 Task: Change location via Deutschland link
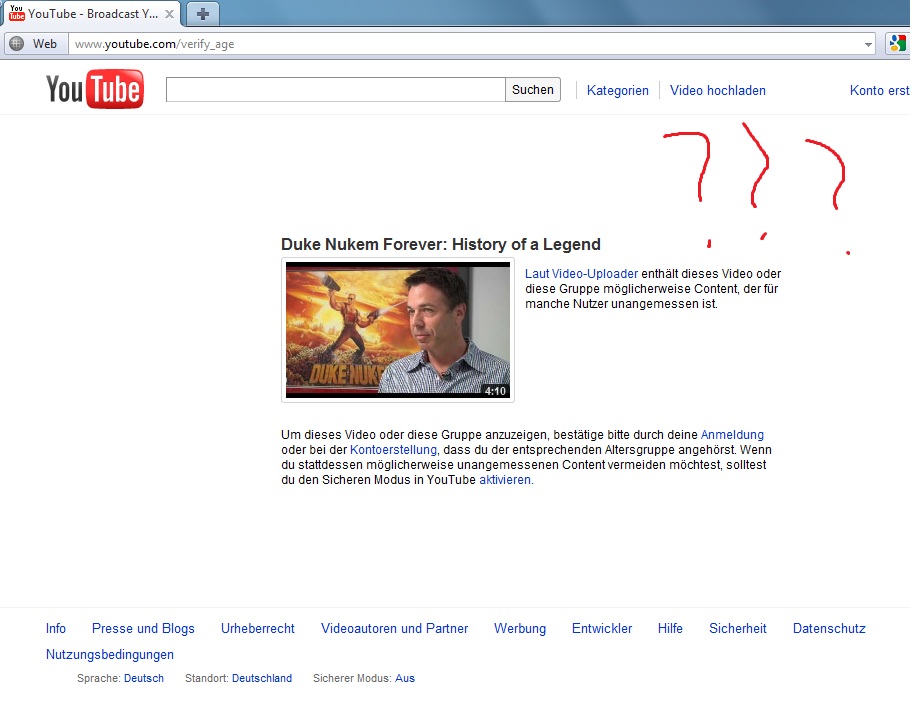coord(262,678)
